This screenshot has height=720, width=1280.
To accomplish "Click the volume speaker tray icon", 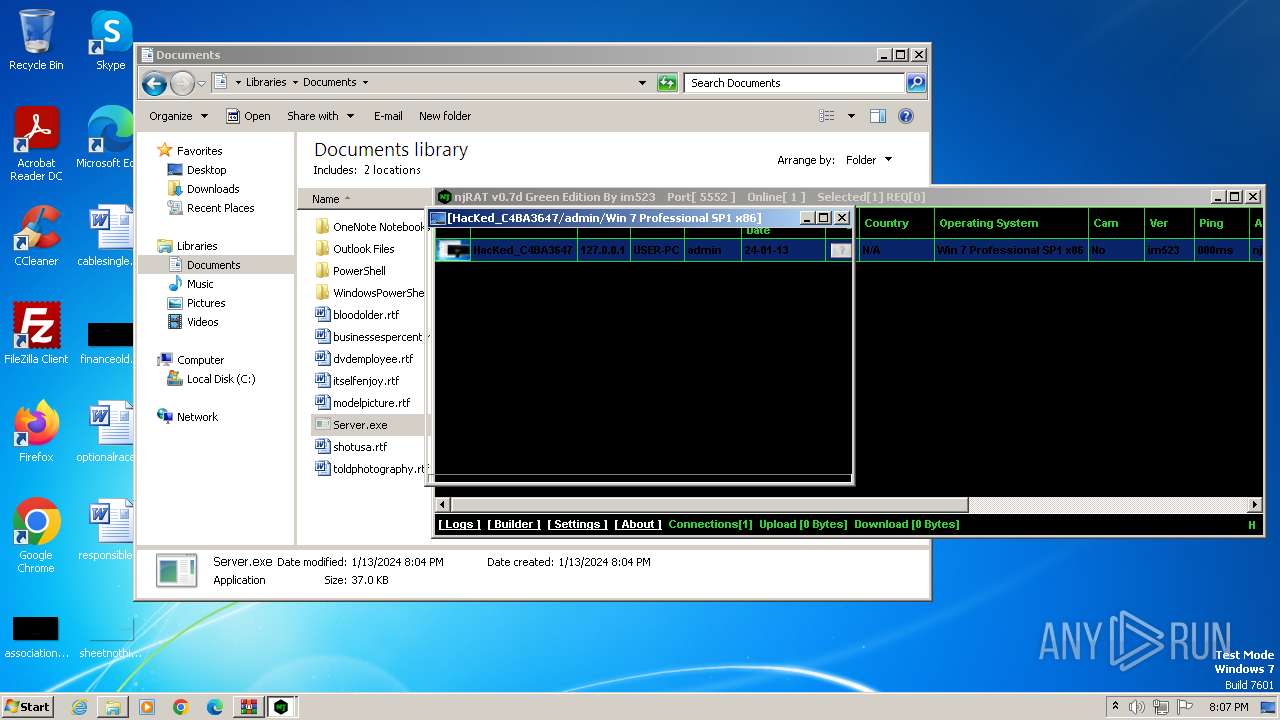I will click(x=1137, y=707).
